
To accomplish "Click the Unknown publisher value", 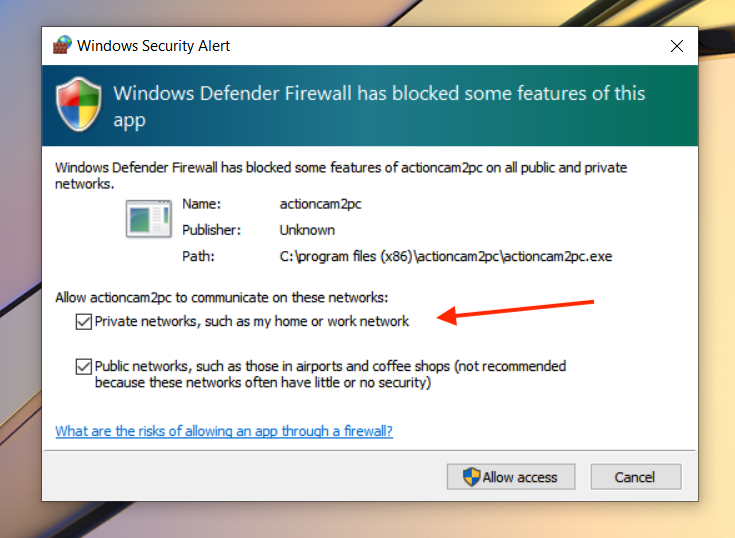I will point(307,230).
